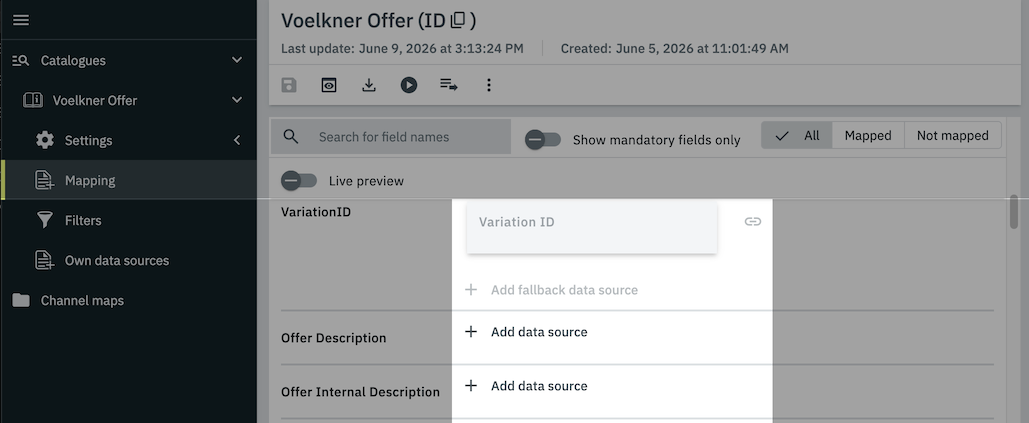Click the Variation ID data source card
The width and height of the screenshot is (1029, 423).
592,227
